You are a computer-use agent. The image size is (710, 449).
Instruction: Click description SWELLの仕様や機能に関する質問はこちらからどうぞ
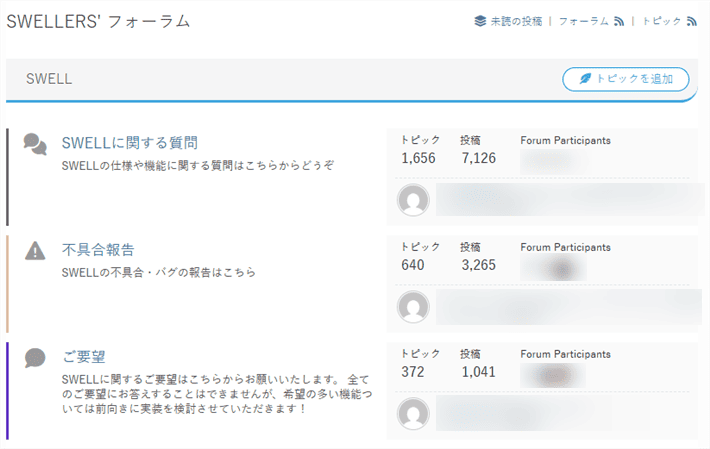tap(197, 166)
